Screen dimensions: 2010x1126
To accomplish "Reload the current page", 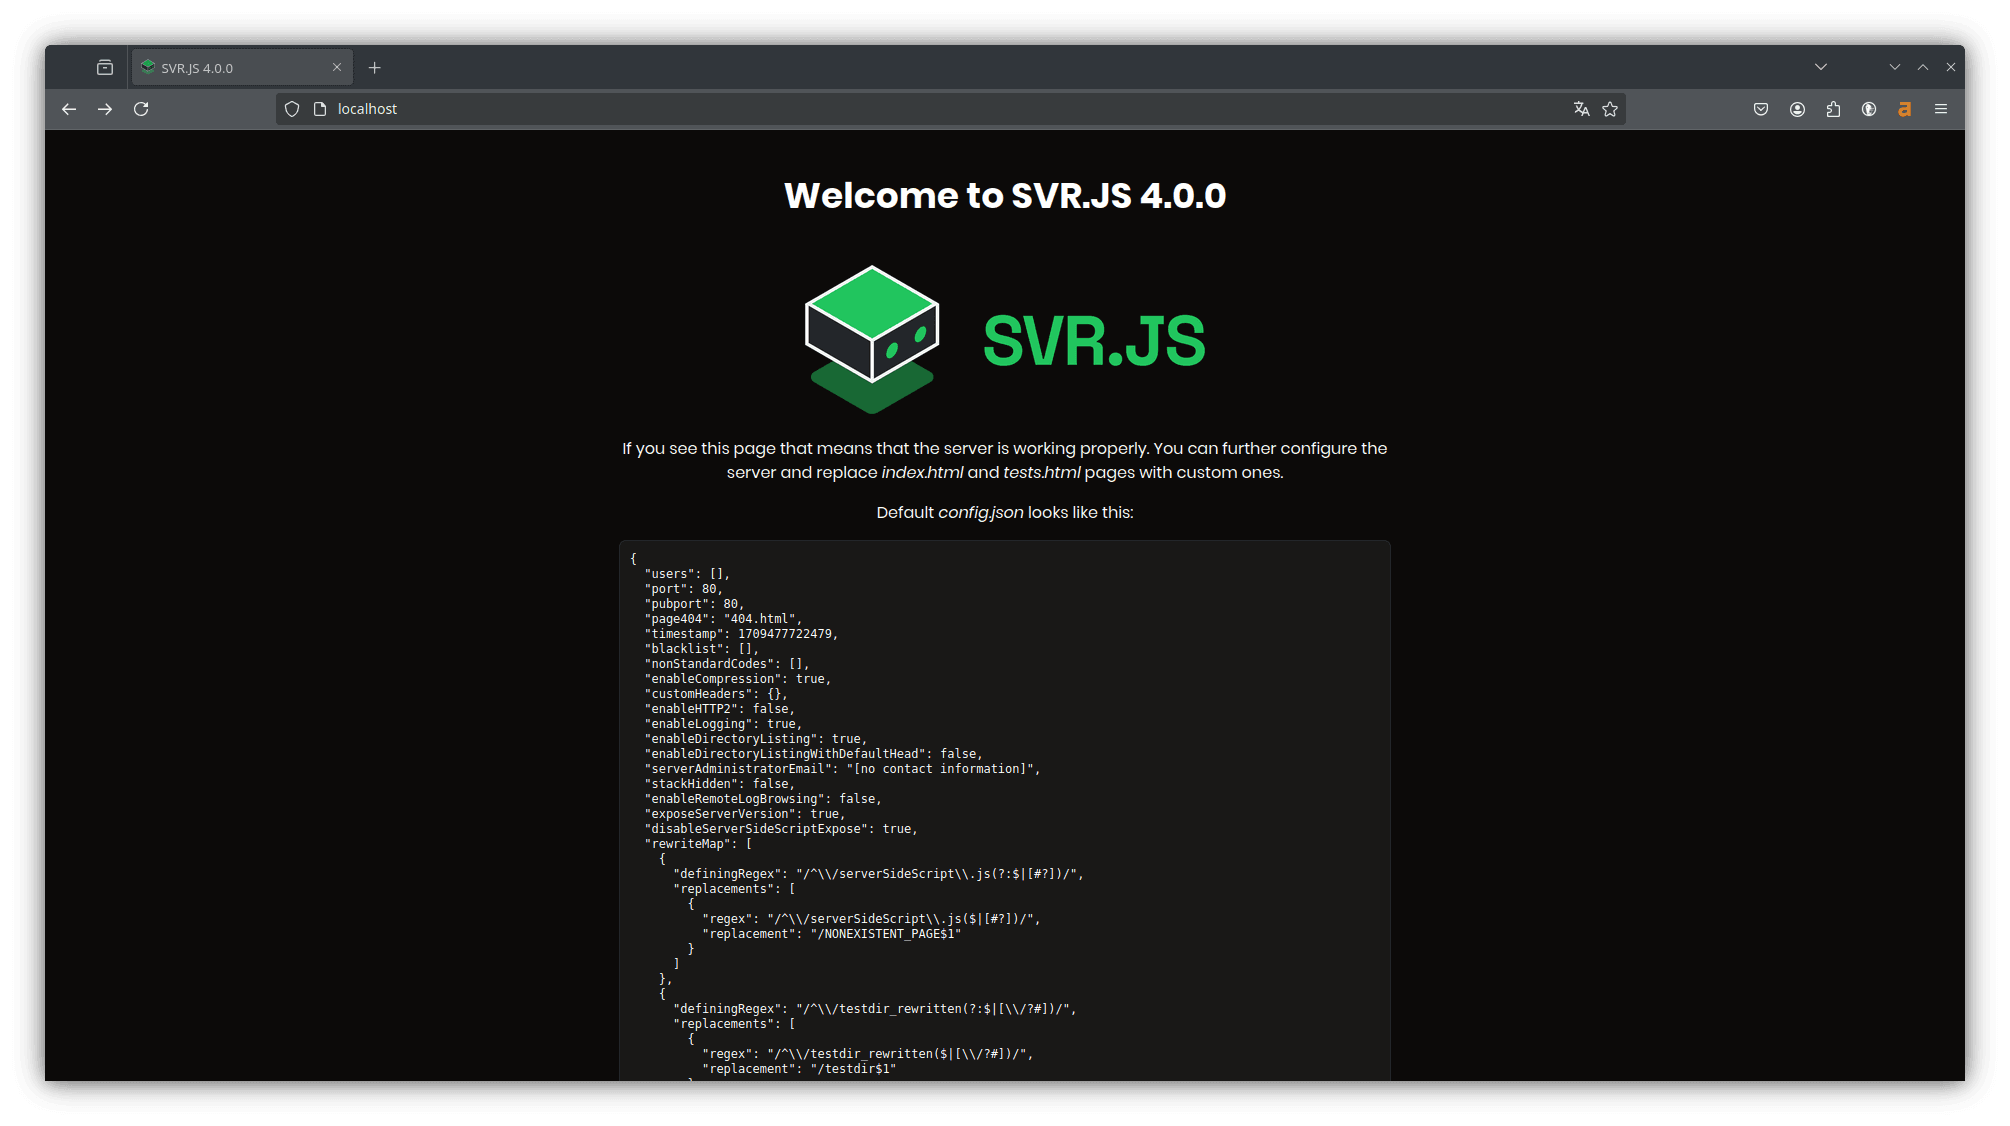I will 141,109.
